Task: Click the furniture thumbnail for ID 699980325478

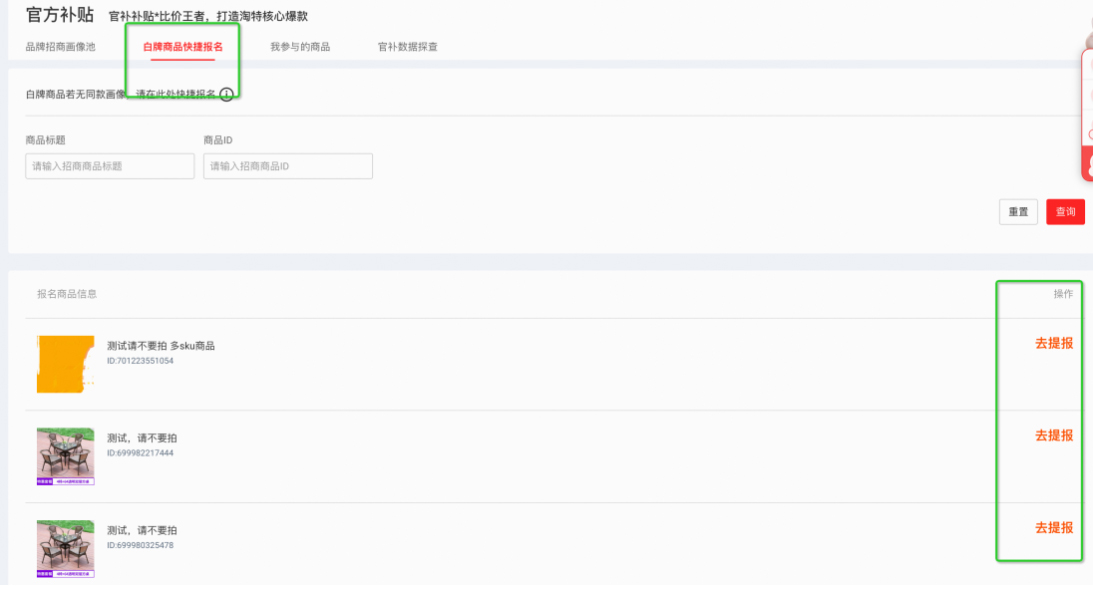Action: pos(65,548)
